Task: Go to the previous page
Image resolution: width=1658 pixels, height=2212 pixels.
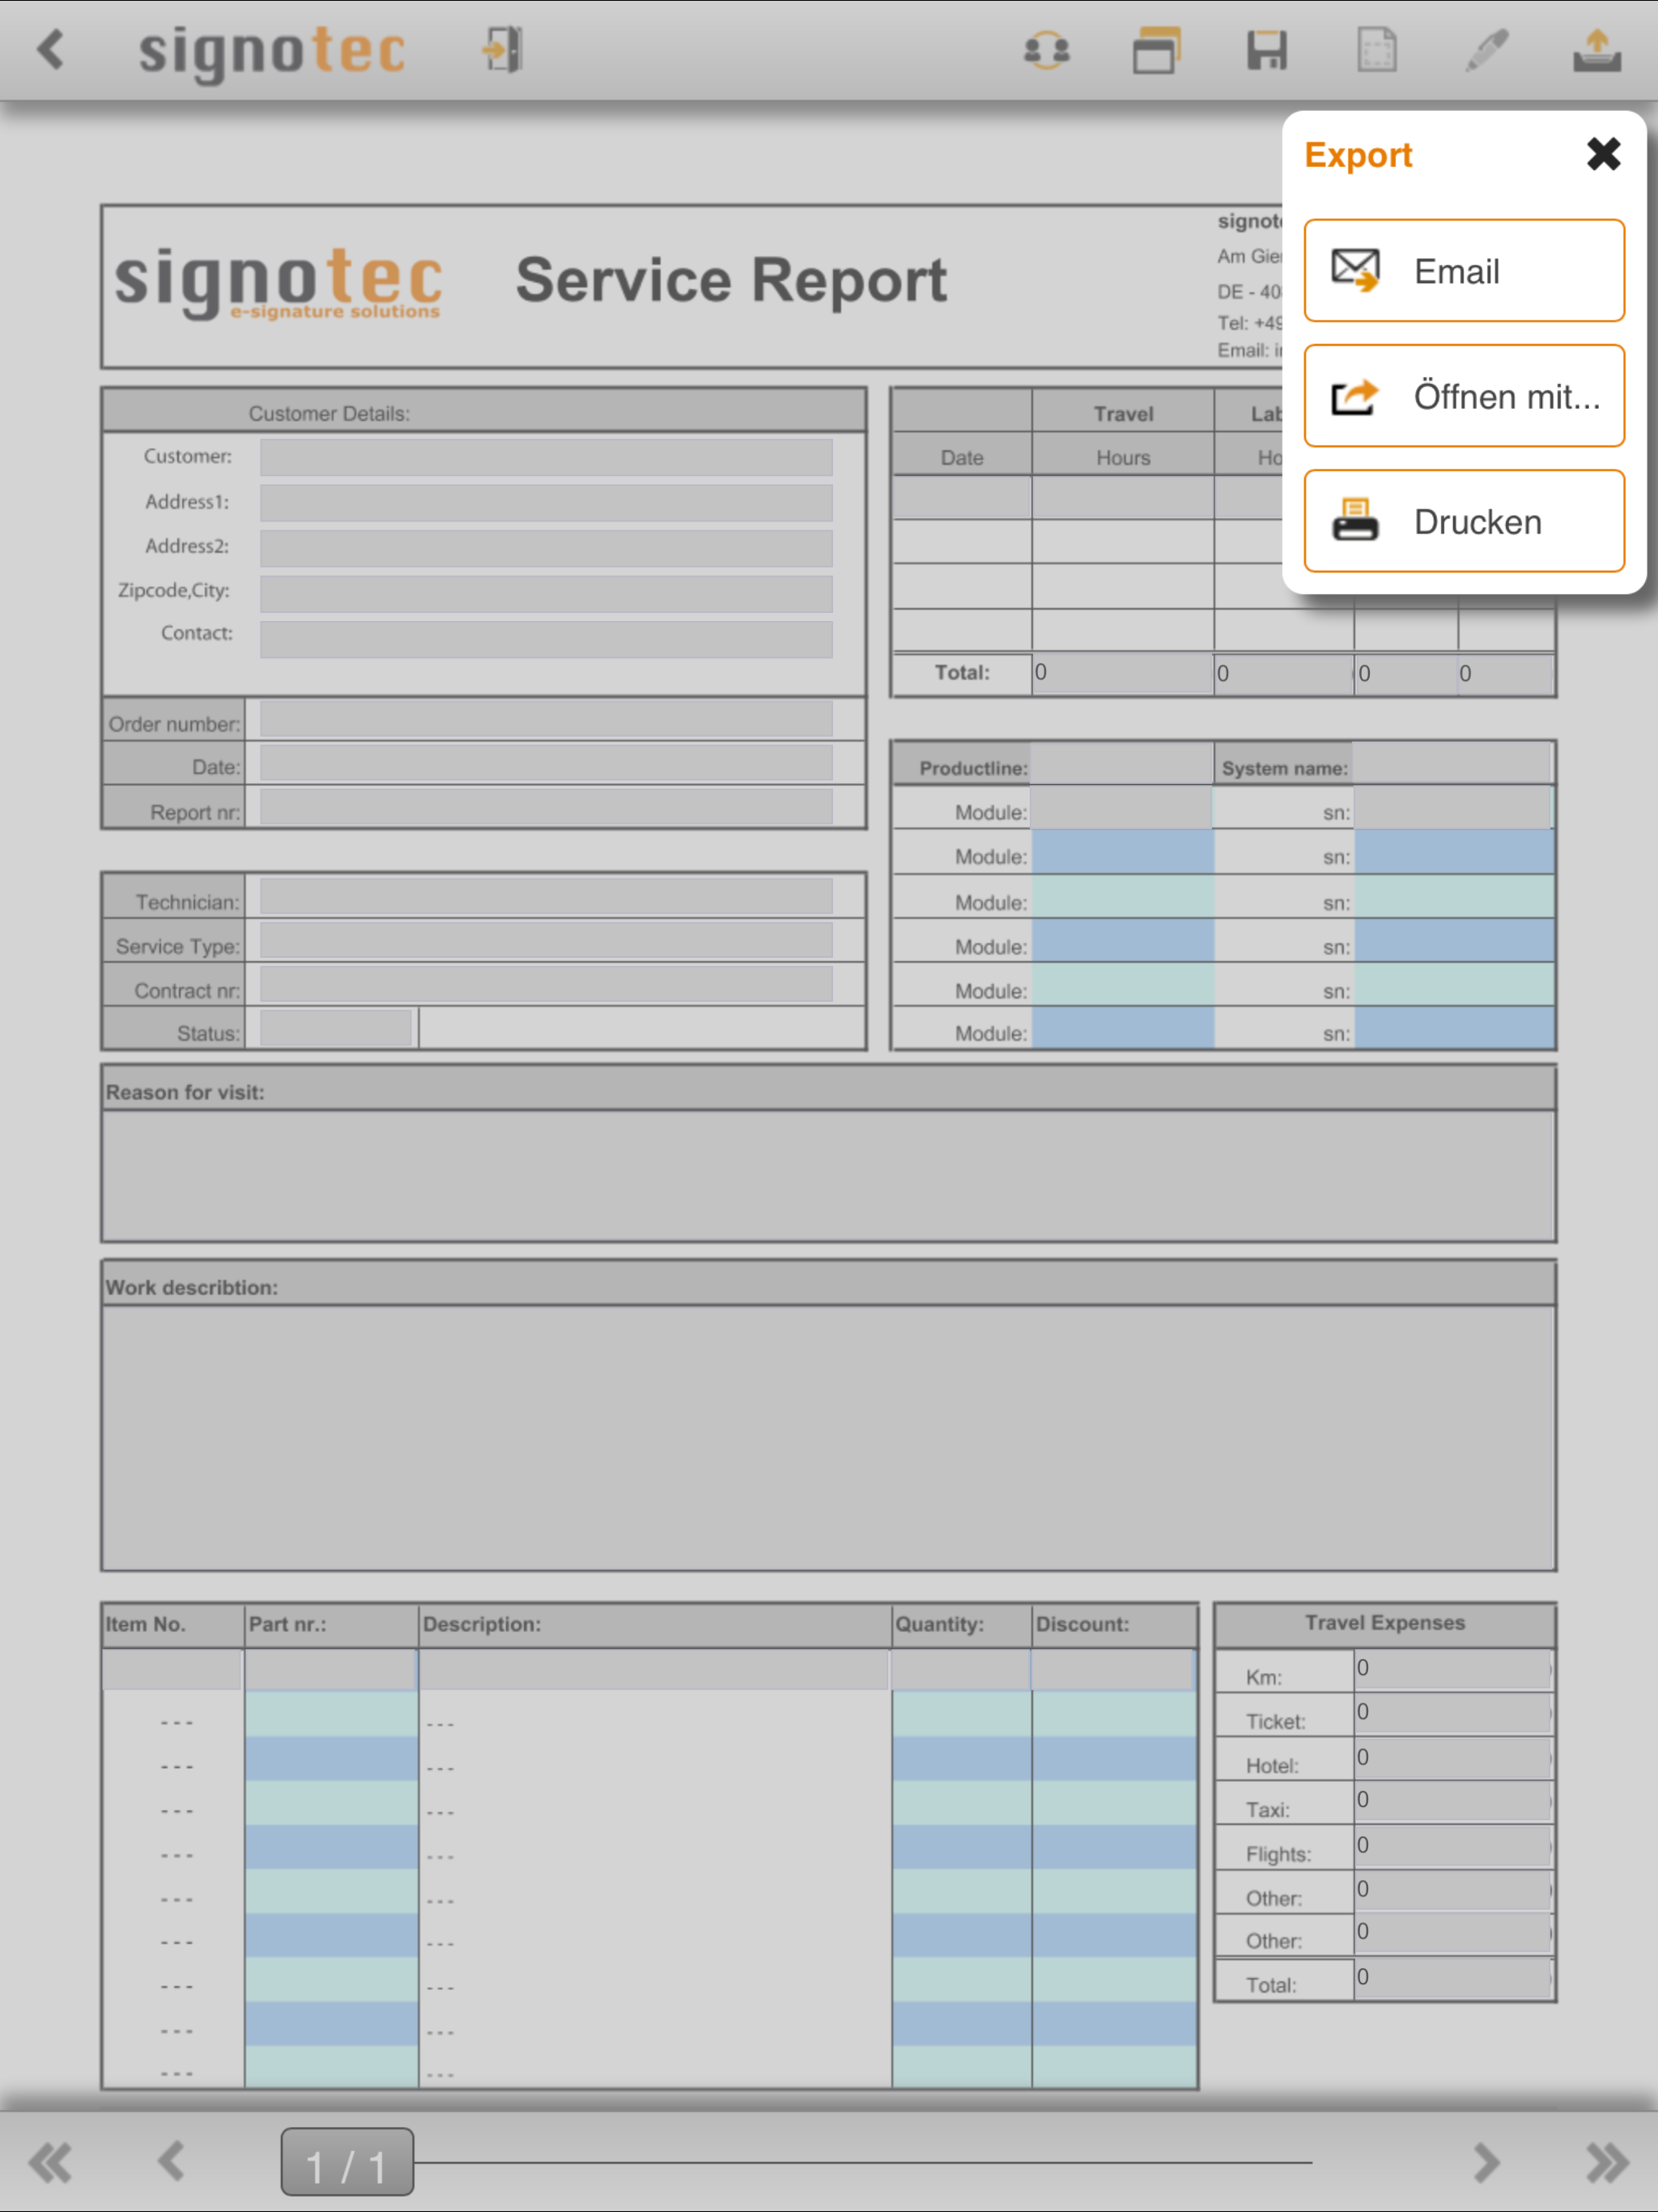Action: (171, 2161)
